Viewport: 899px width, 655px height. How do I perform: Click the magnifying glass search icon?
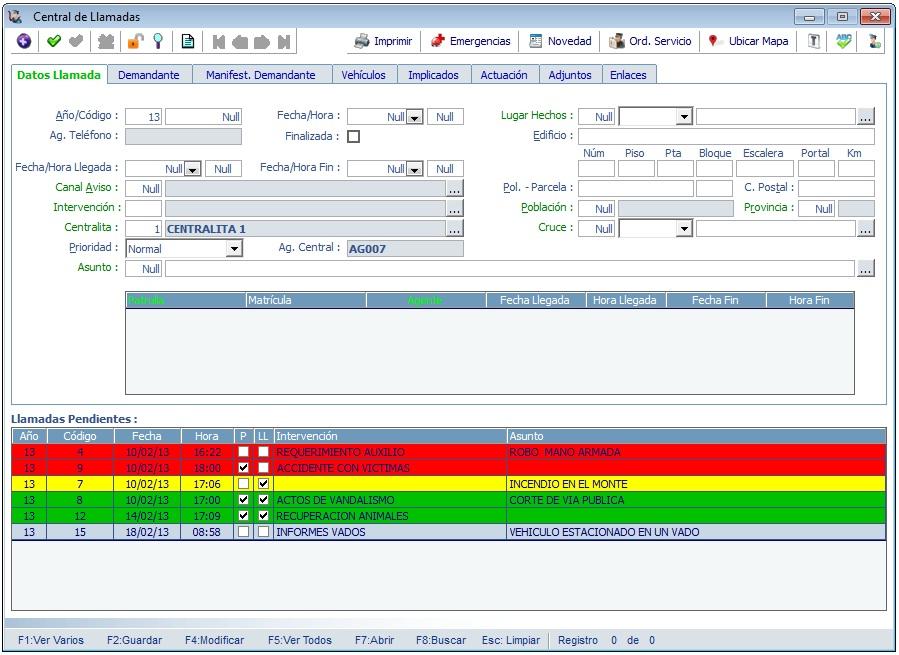coord(158,41)
